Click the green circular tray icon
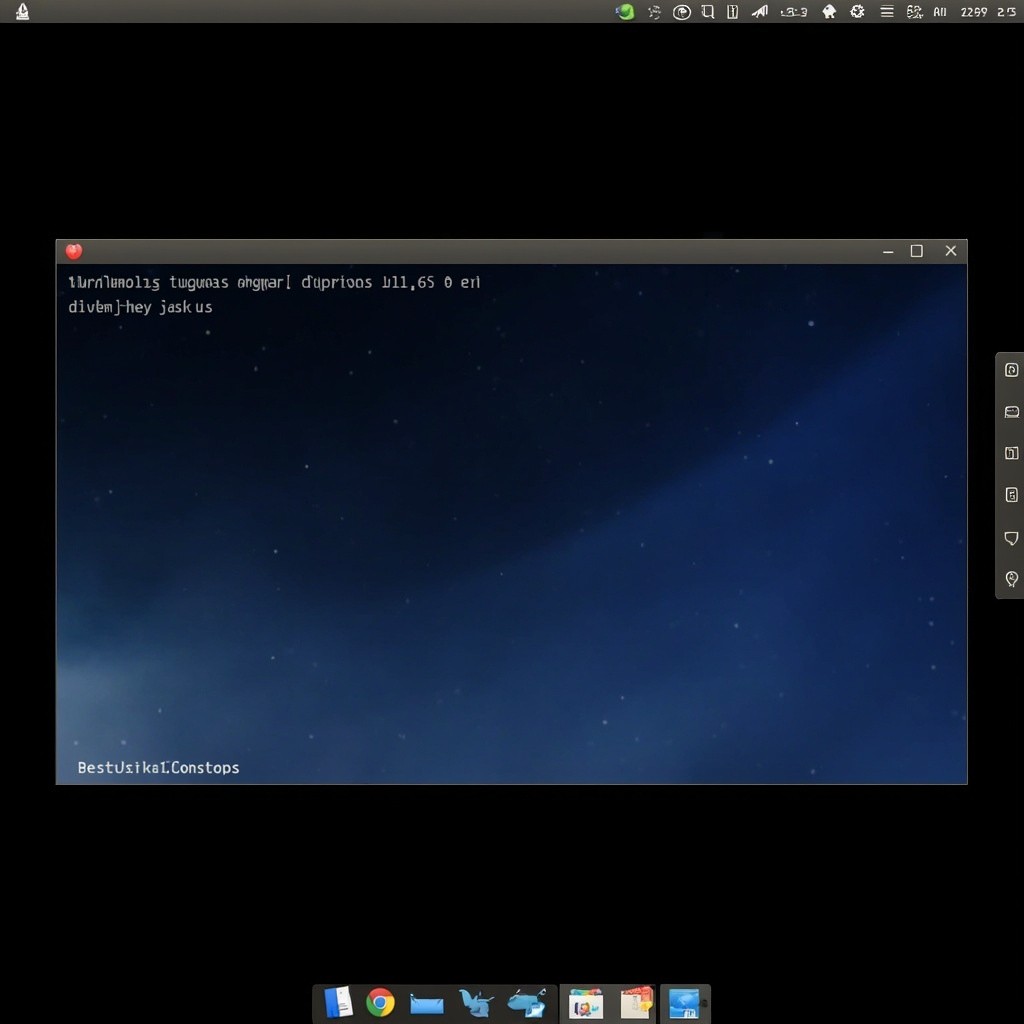The height and width of the screenshot is (1024, 1024). pos(626,12)
